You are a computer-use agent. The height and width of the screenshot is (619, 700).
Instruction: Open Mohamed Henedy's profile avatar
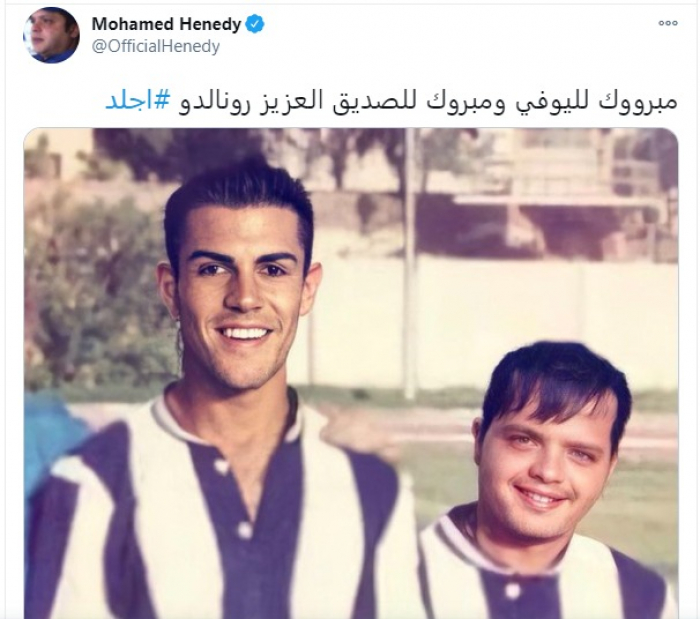[51, 35]
